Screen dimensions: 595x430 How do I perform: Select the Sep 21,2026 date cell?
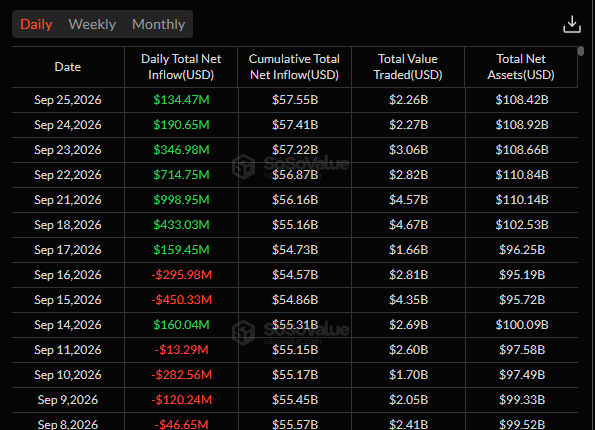[68, 200]
